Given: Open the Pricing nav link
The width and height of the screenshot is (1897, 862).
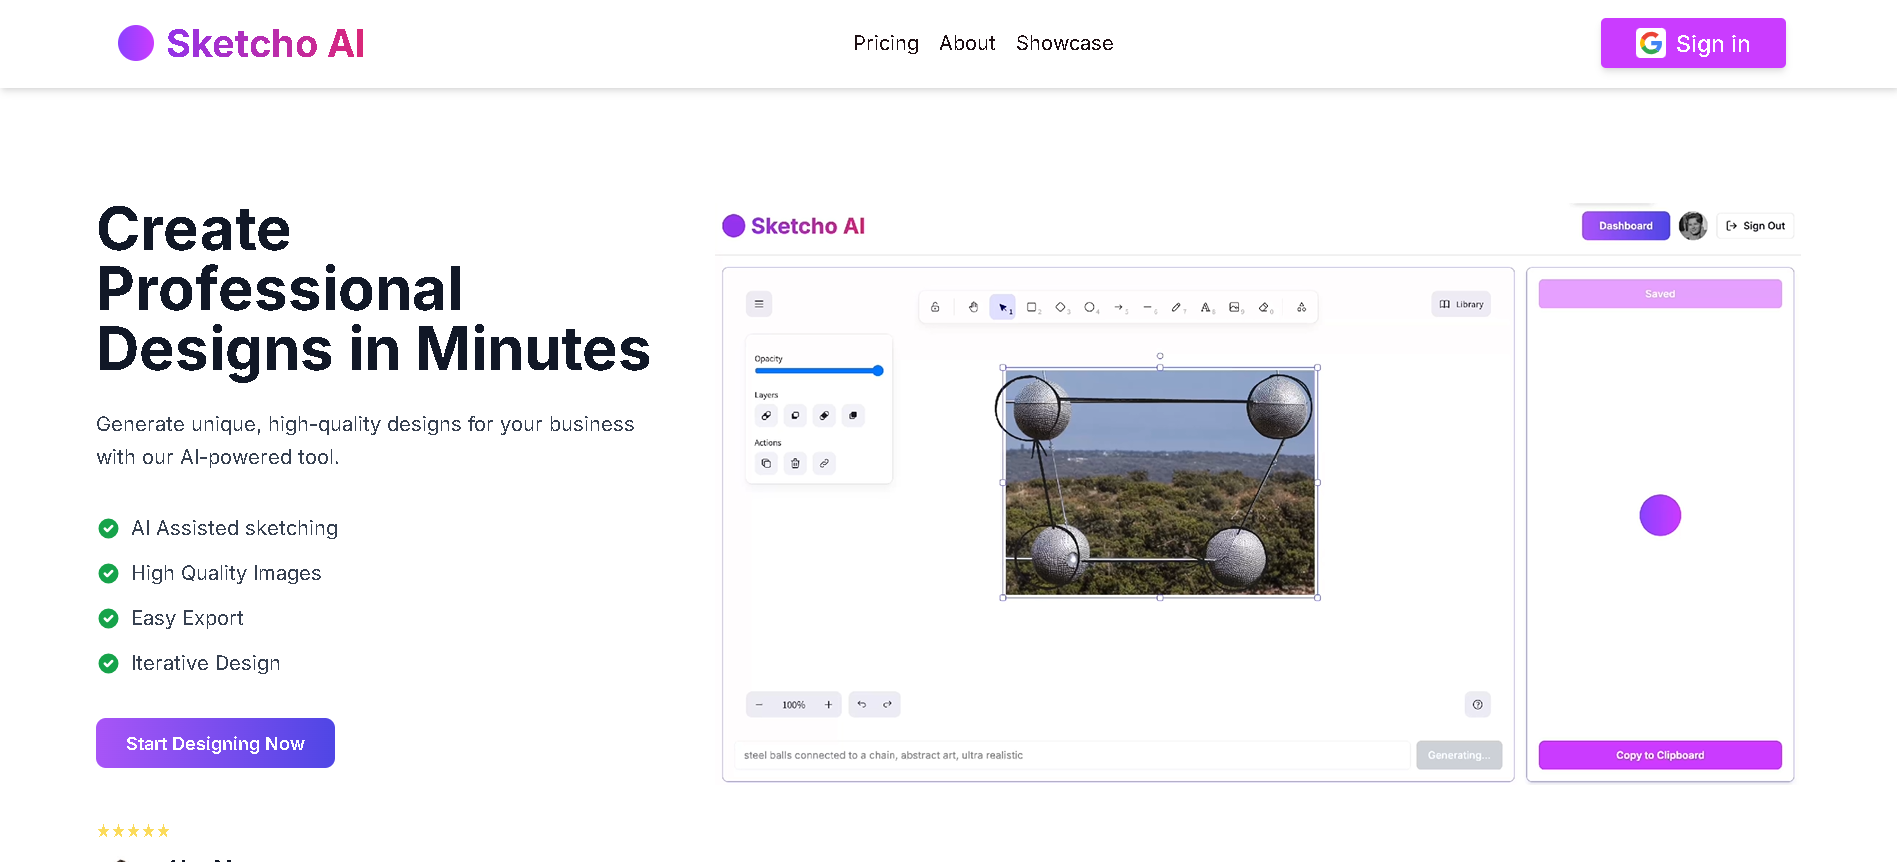Looking at the screenshot, I should click(x=886, y=43).
